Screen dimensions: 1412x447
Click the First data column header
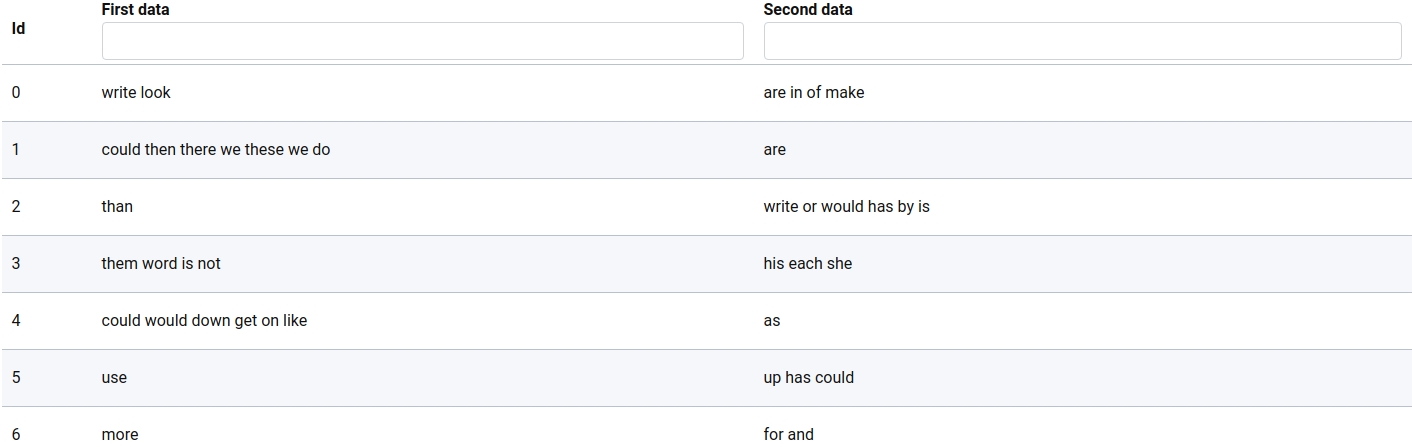(x=135, y=9)
